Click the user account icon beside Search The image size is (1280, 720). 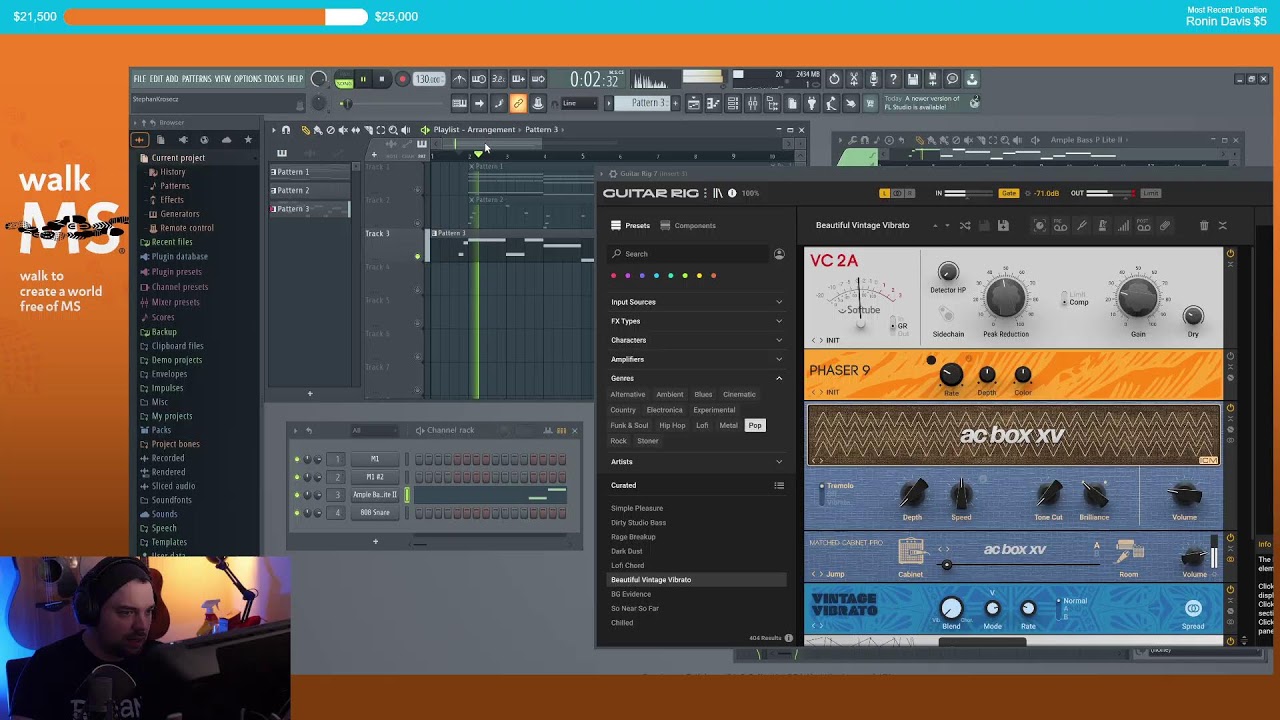pos(779,254)
